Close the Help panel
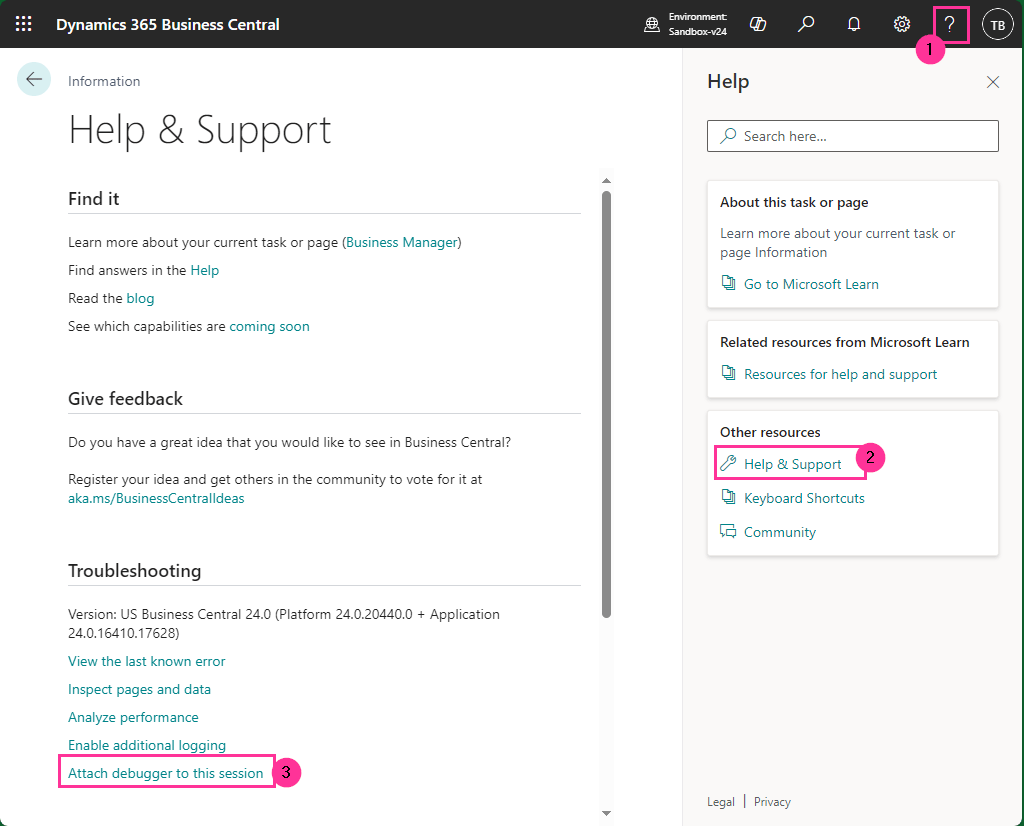Image resolution: width=1024 pixels, height=826 pixels. (x=992, y=82)
